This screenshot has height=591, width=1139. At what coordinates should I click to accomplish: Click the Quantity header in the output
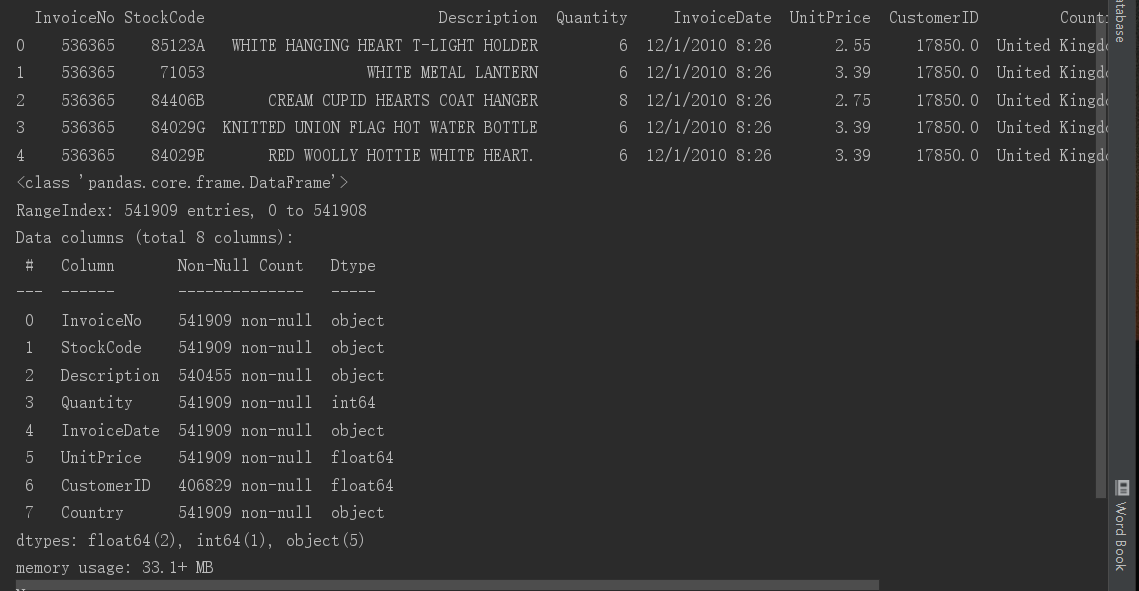[x=591, y=17]
